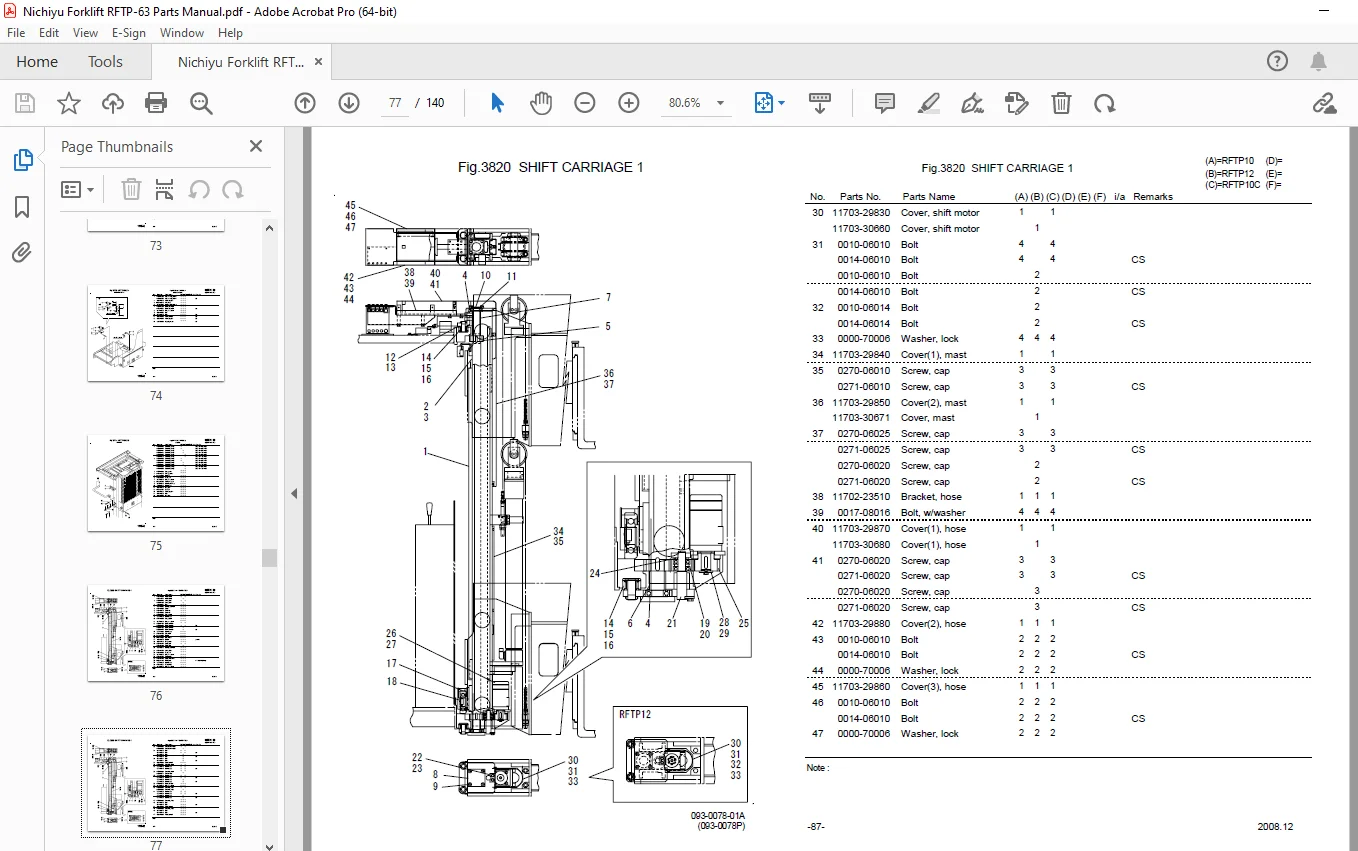Rotate the page clockwise

tap(1104, 103)
